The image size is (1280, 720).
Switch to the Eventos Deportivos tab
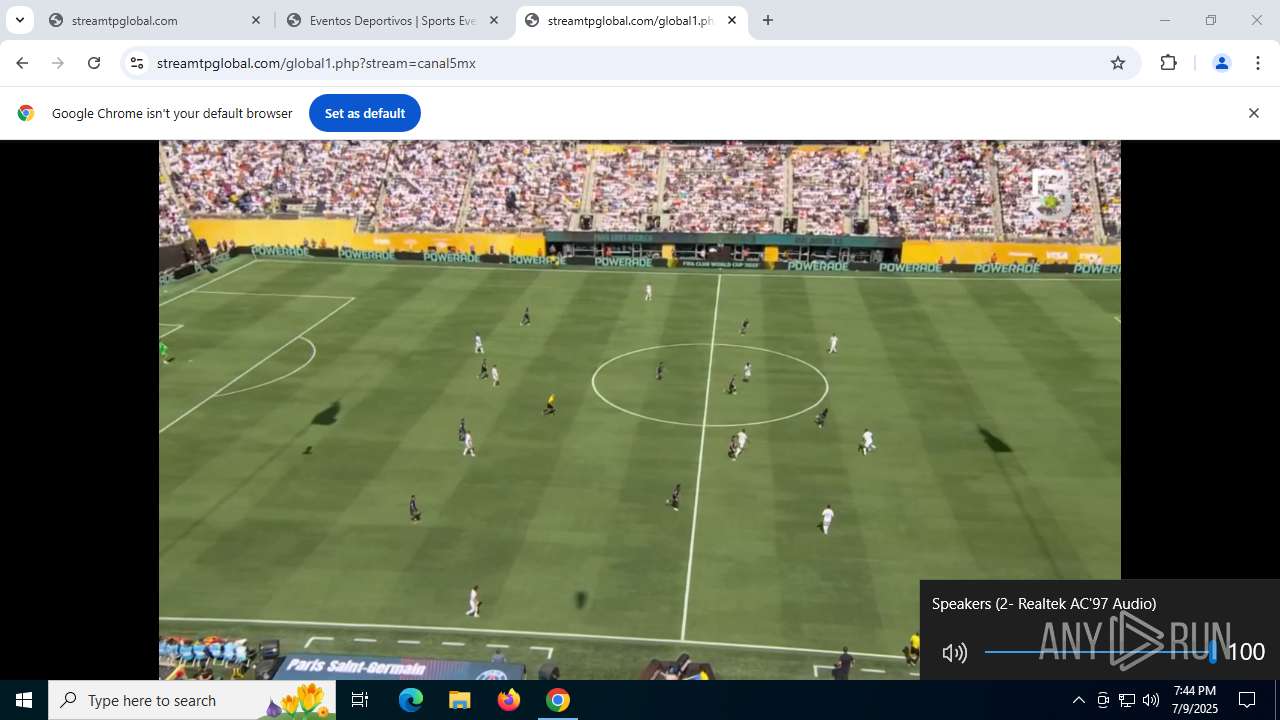393,20
